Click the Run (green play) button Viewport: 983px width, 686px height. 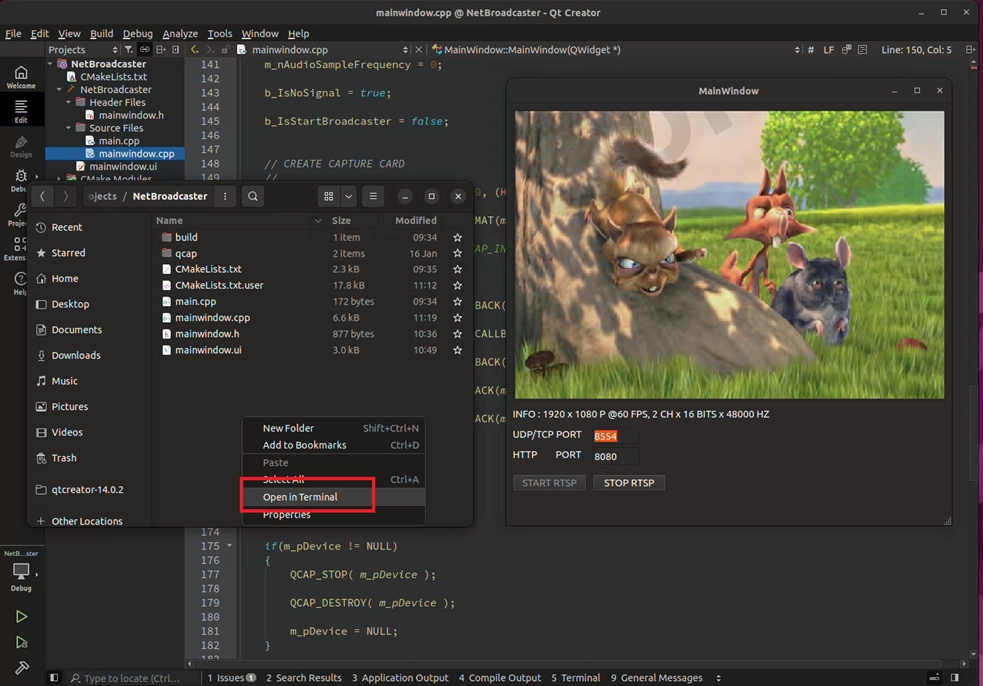(21, 616)
